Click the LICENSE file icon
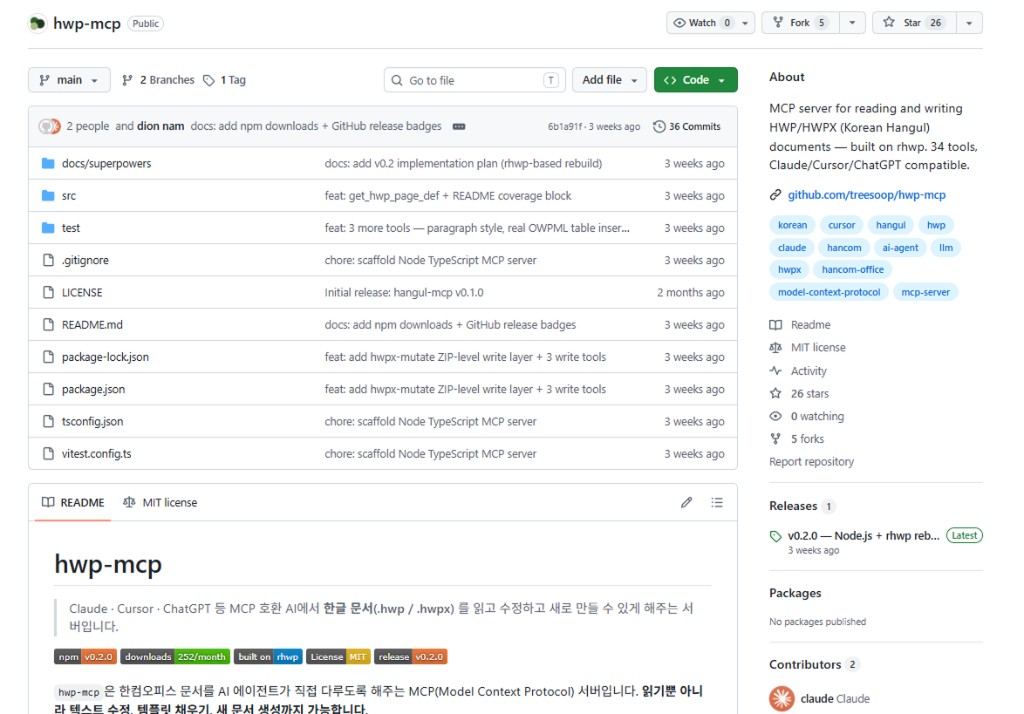Image resolution: width=1024 pixels, height=714 pixels. point(48,292)
